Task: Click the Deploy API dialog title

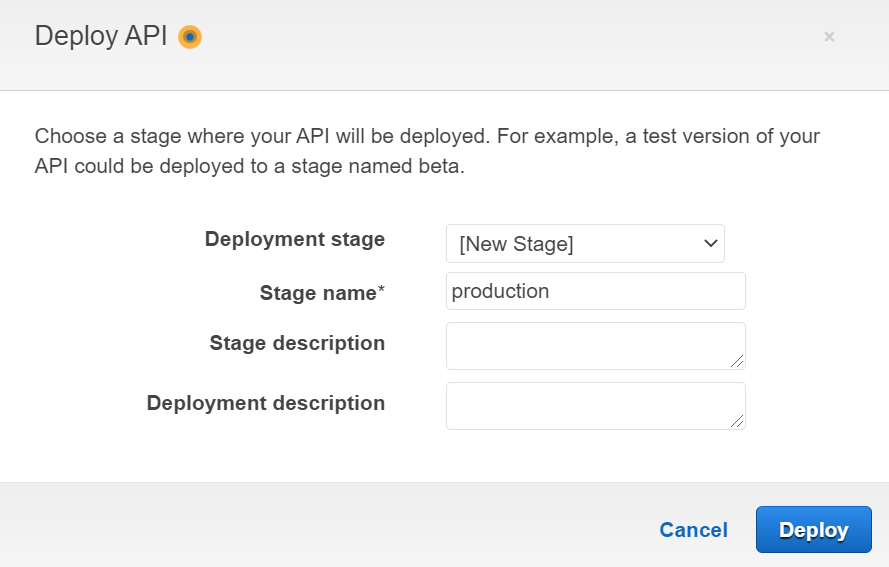Action: click(102, 37)
